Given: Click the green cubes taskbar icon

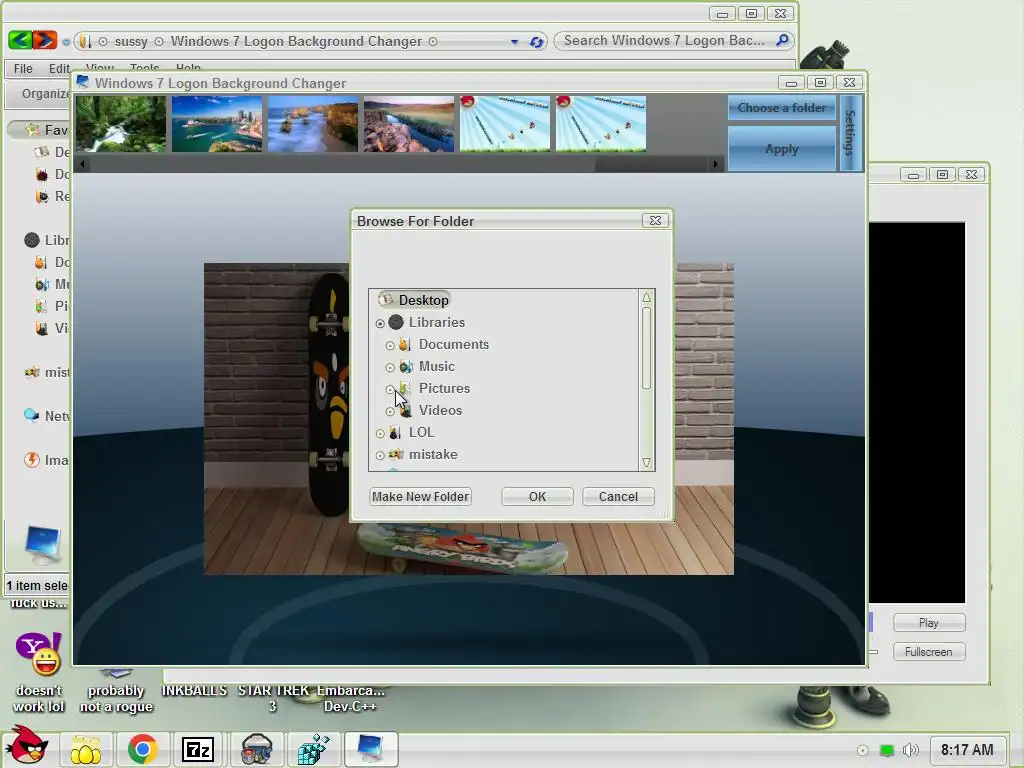Looking at the screenshot, I should [x=313, y=749].
